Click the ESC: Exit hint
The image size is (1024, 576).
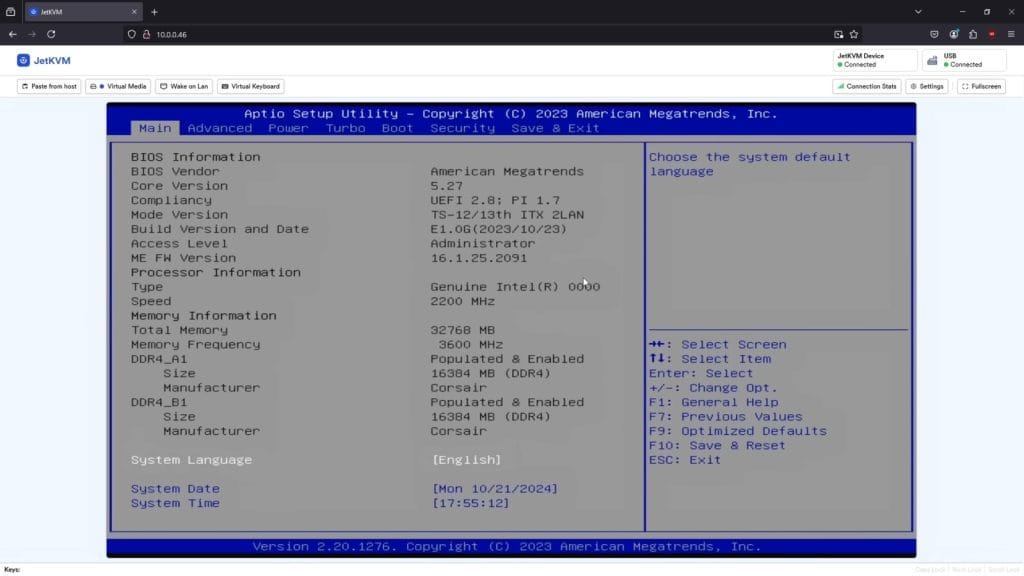[685, 460]
